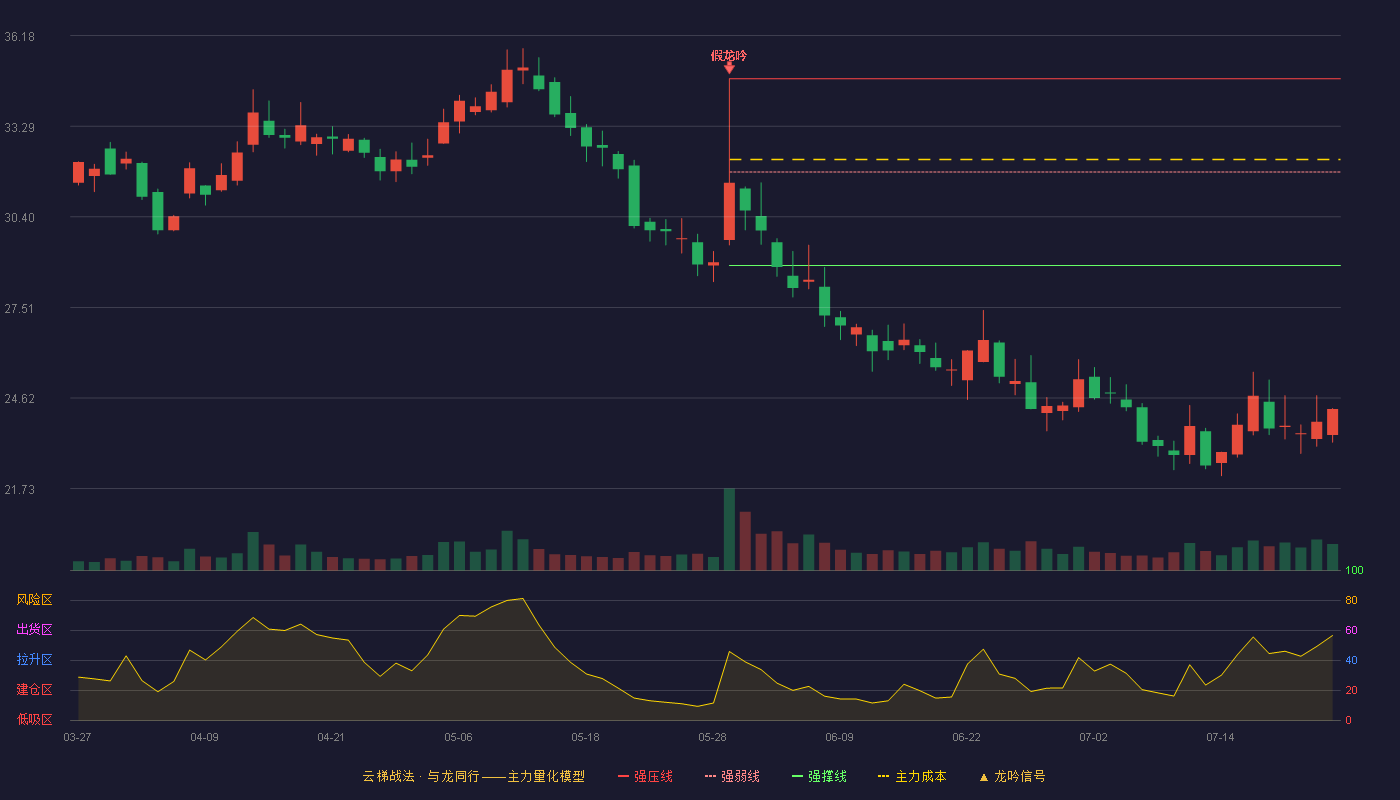
Task: Click the 36.18 price axis label
Action: 19,37
